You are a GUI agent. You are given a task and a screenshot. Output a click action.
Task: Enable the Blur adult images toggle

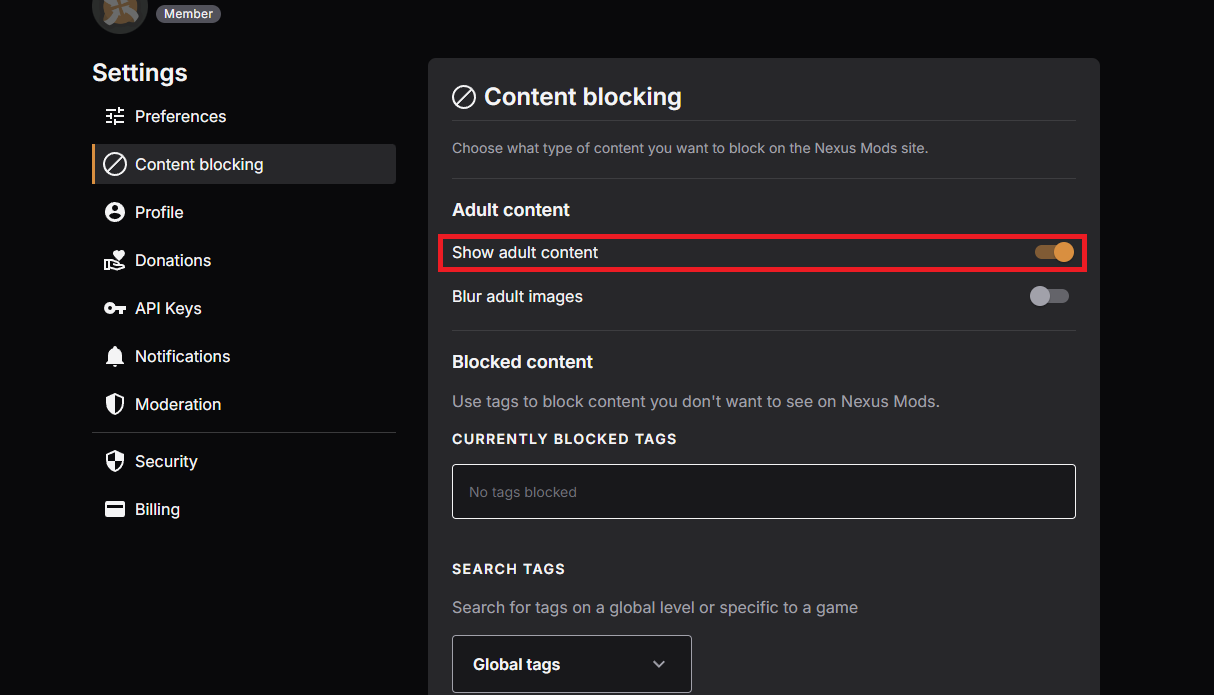pos(1049,296)
